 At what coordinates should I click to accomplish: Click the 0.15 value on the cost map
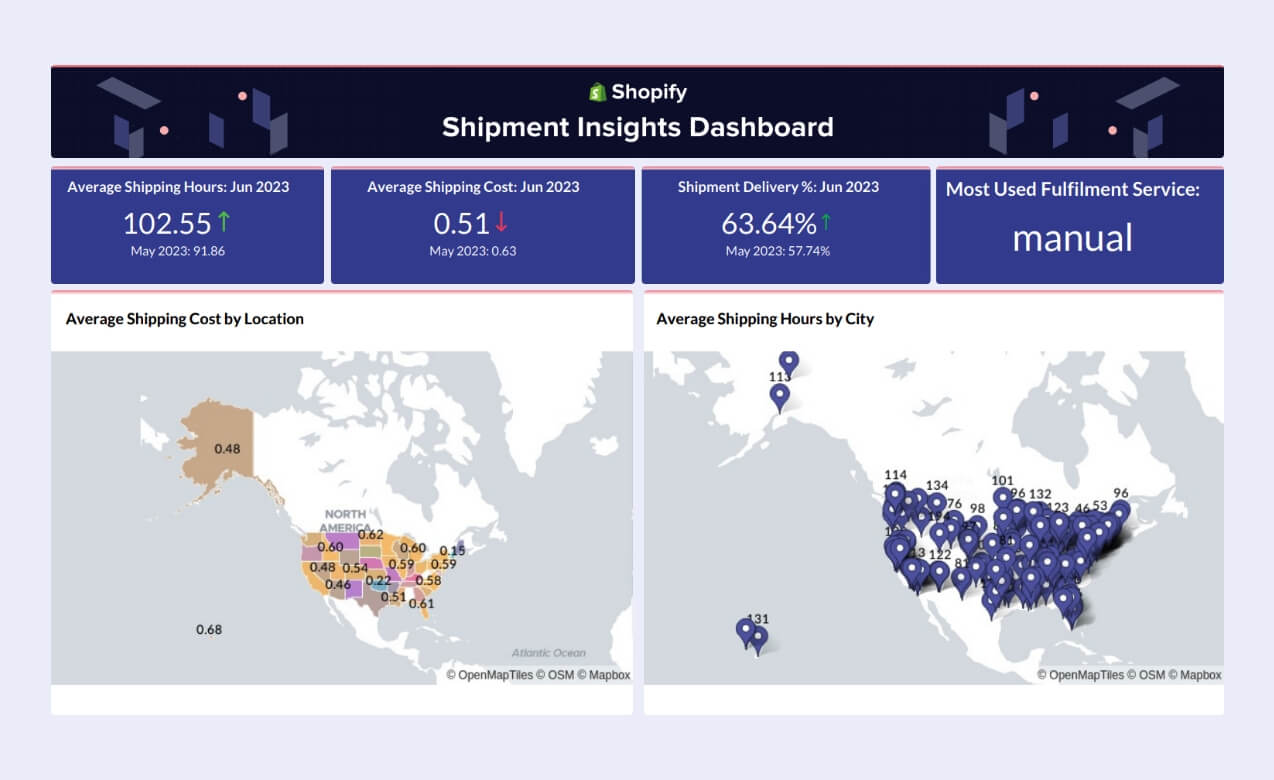pos(452,550)
